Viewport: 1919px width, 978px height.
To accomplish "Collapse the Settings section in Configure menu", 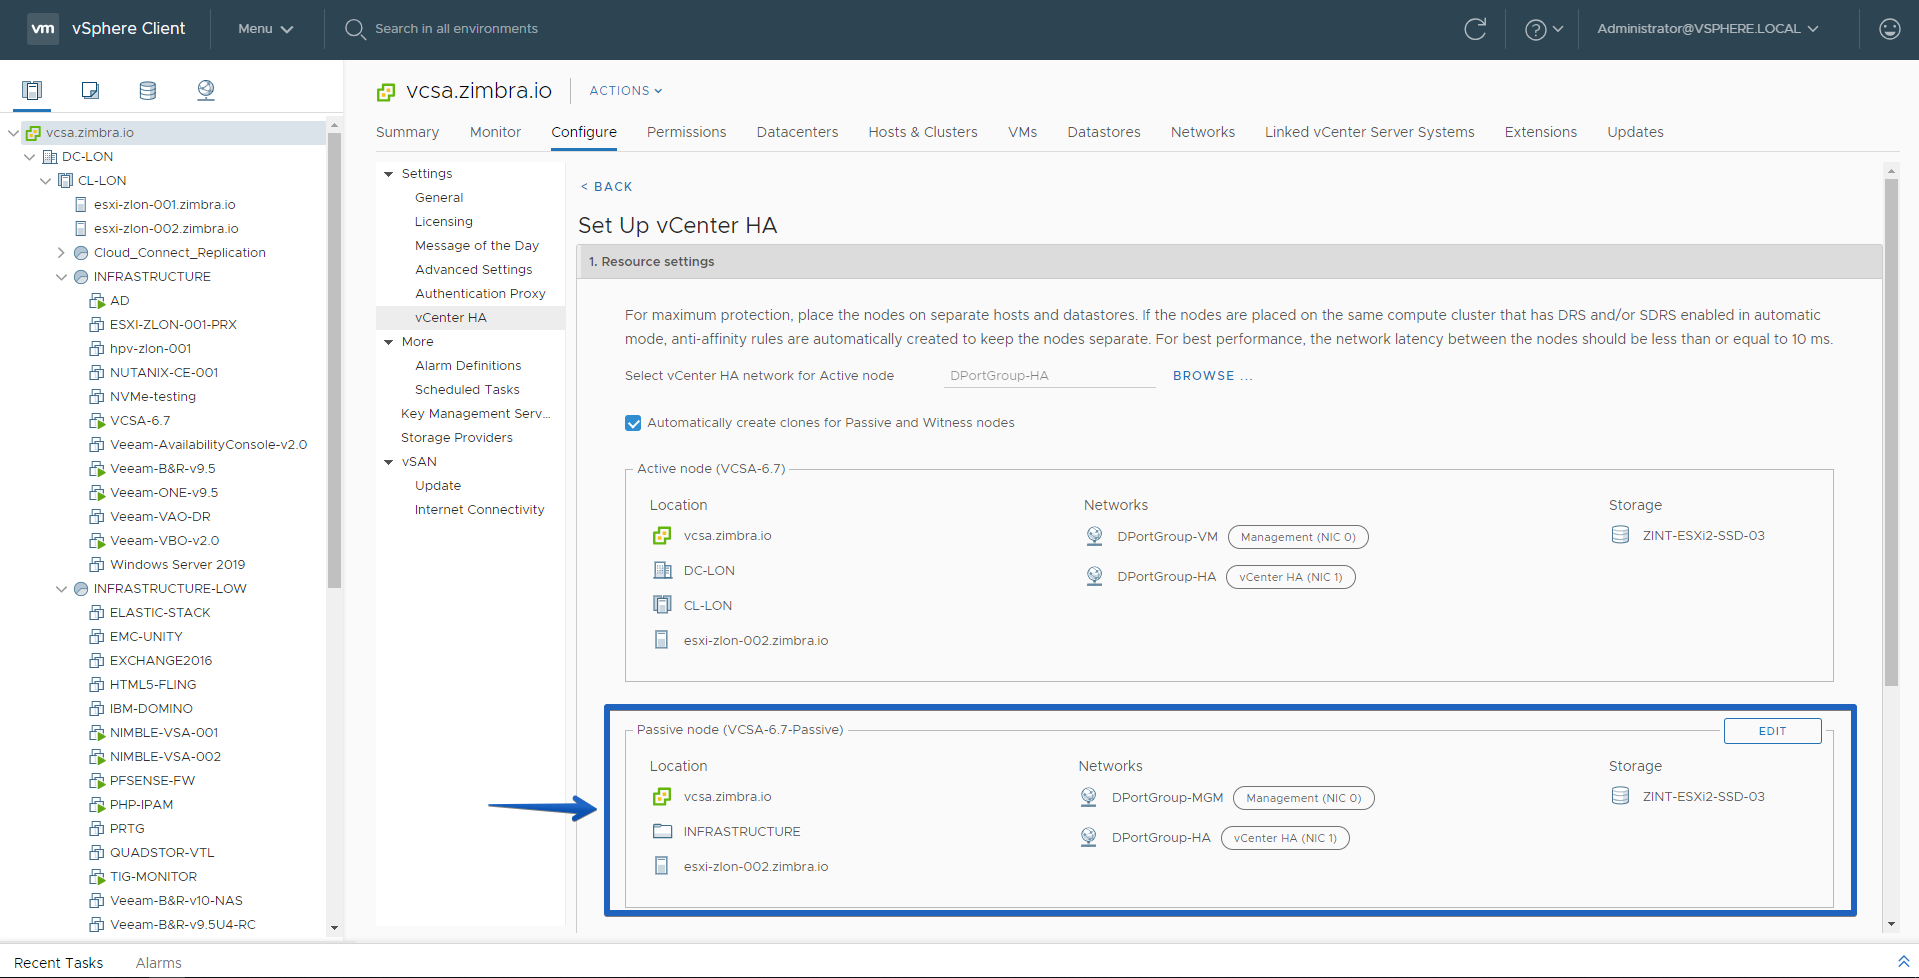I will tap(389, 174).
